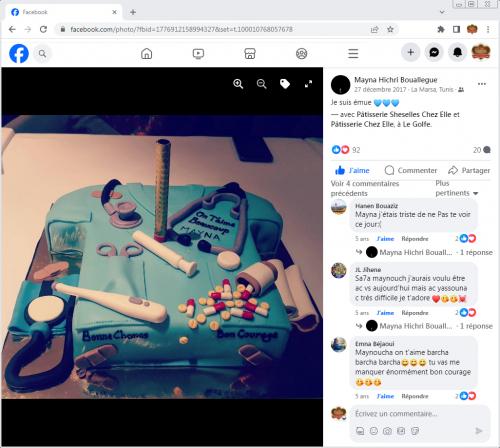
Task: Like Hanen Bouaziz's comment
Action: [385, 239]
